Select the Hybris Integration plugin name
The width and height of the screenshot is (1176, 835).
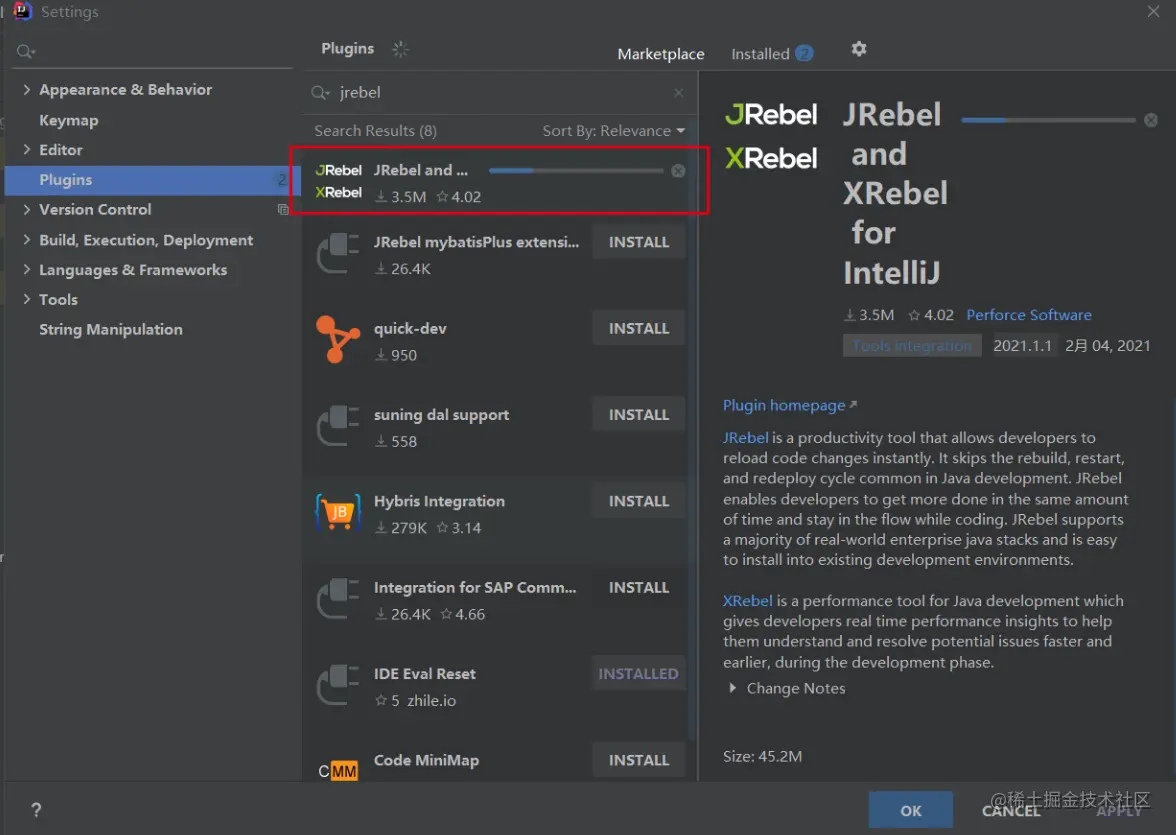440,501
